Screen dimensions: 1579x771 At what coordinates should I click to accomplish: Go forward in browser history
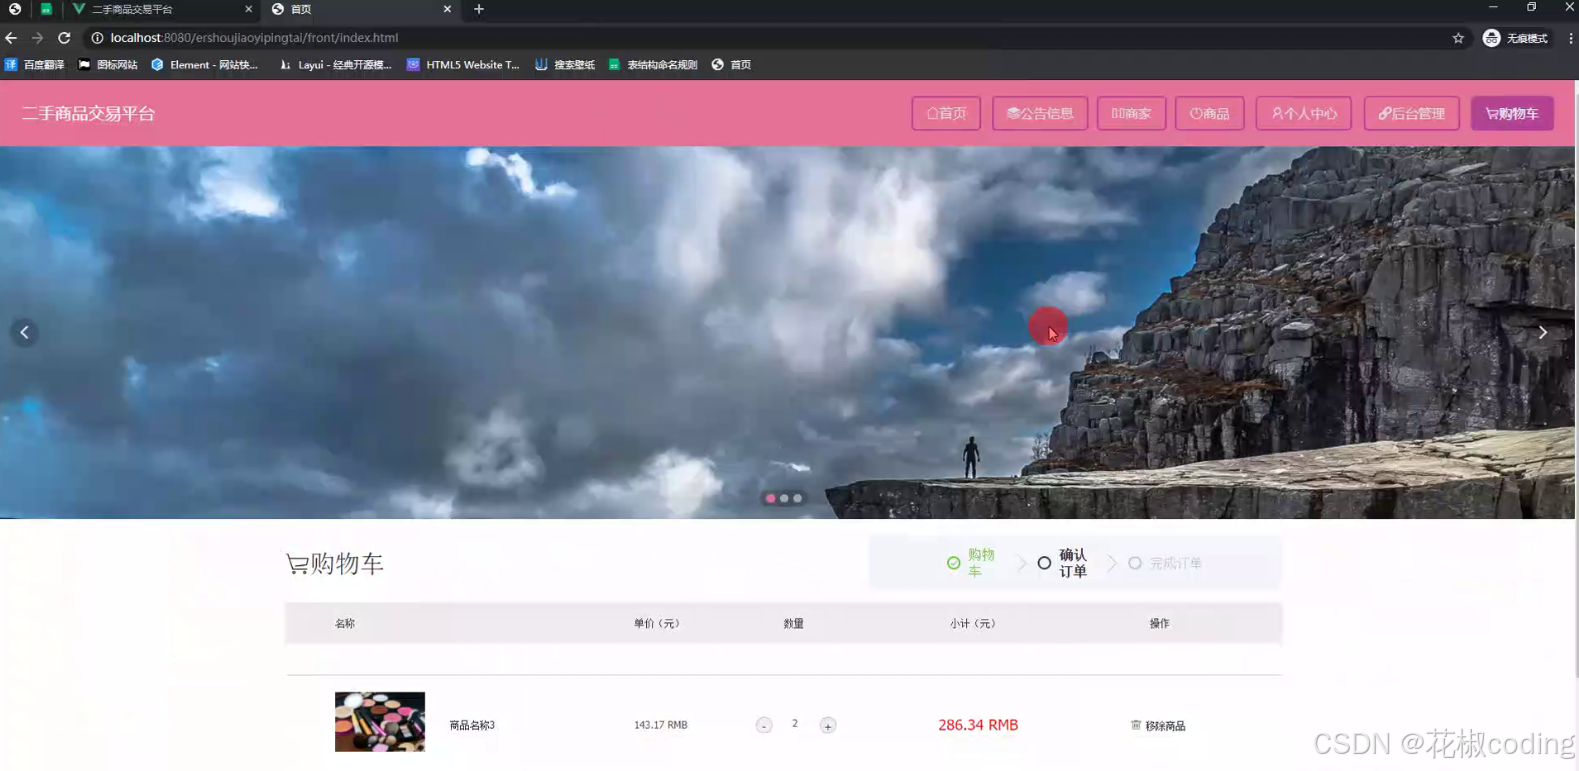pyautogui.click(x=37, y=38)
